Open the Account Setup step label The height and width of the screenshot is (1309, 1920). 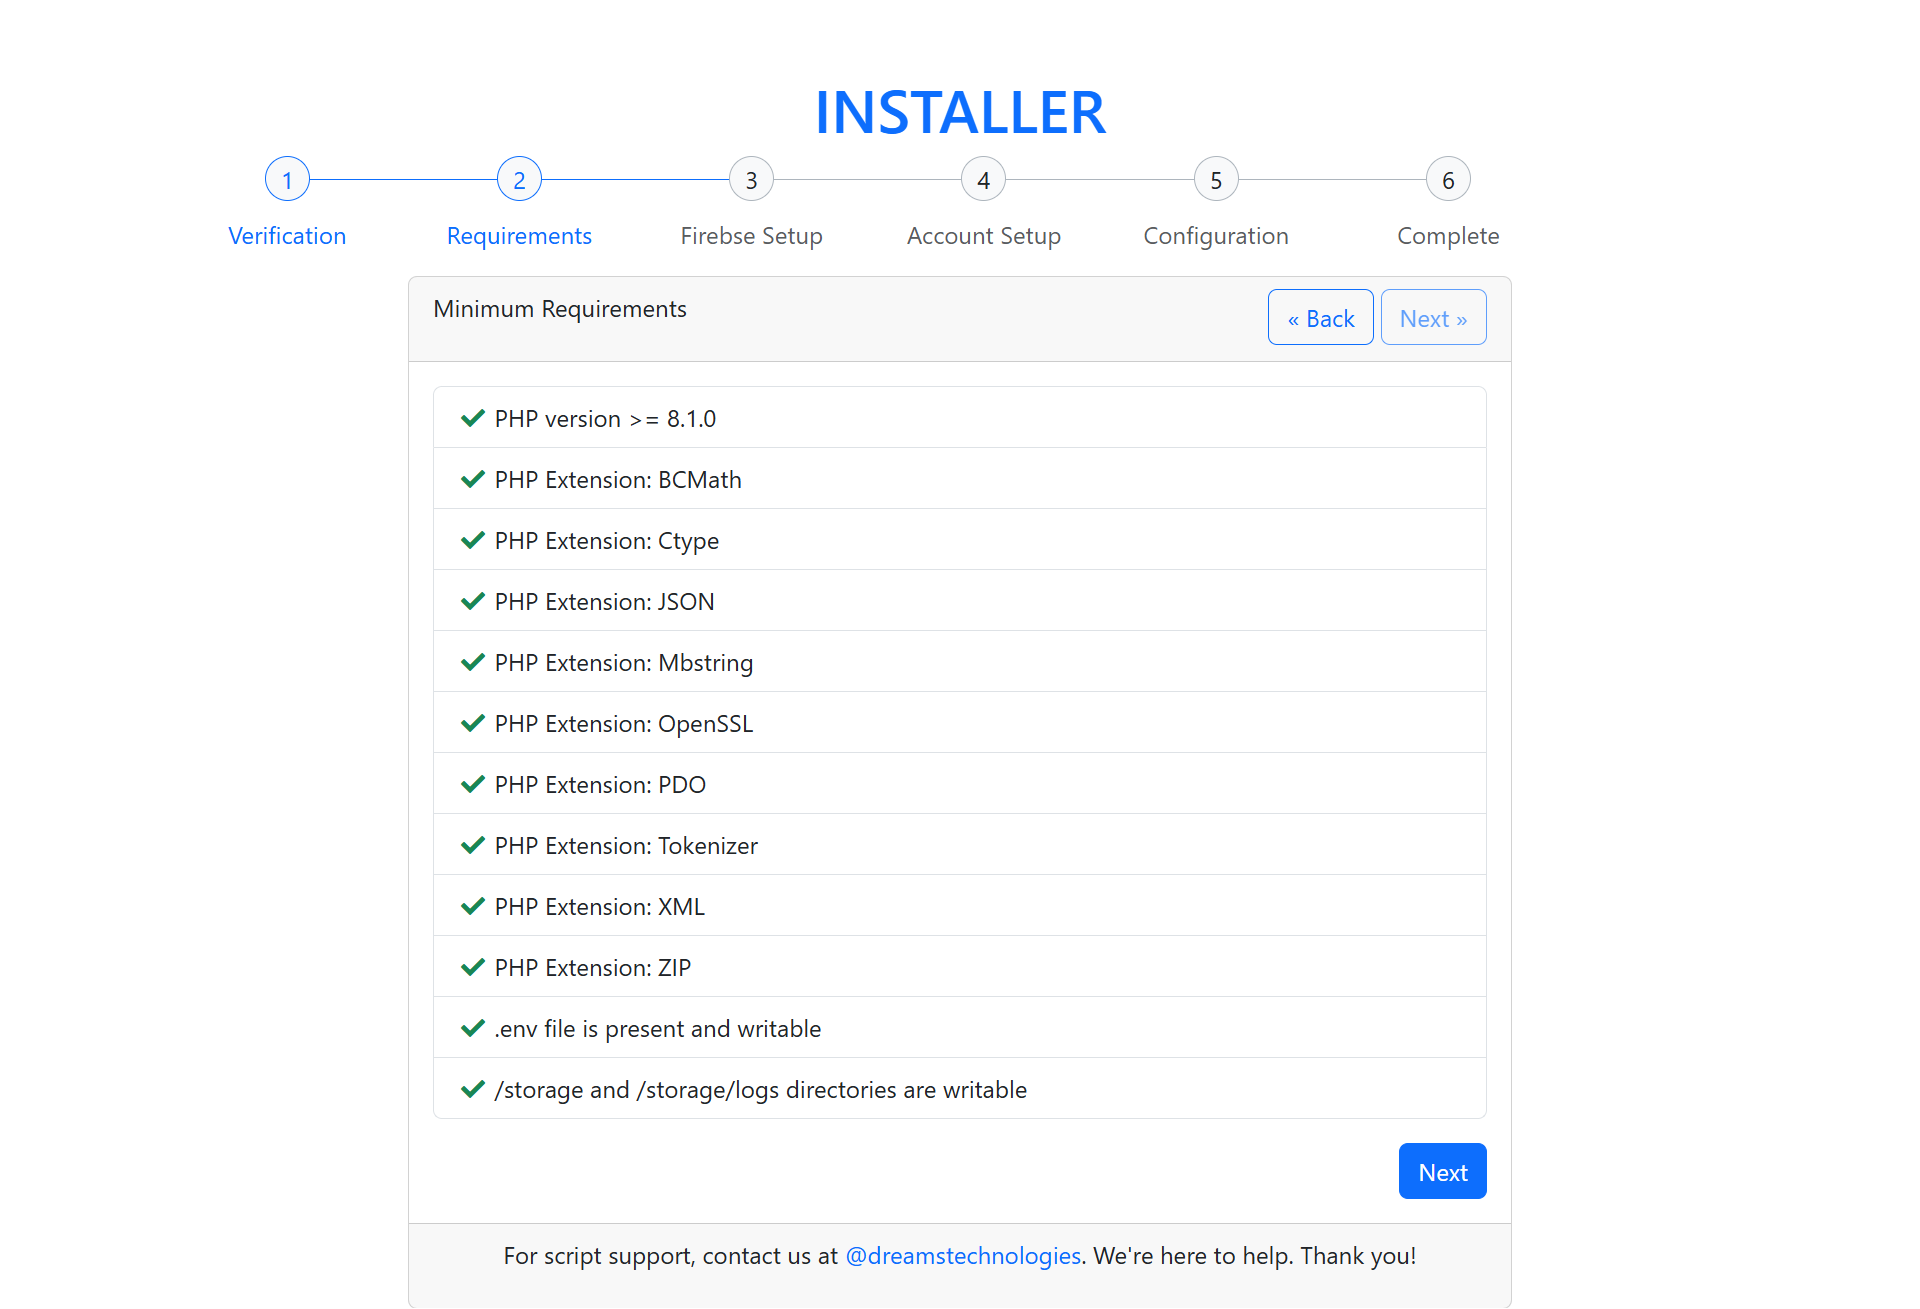click(984, 236)
